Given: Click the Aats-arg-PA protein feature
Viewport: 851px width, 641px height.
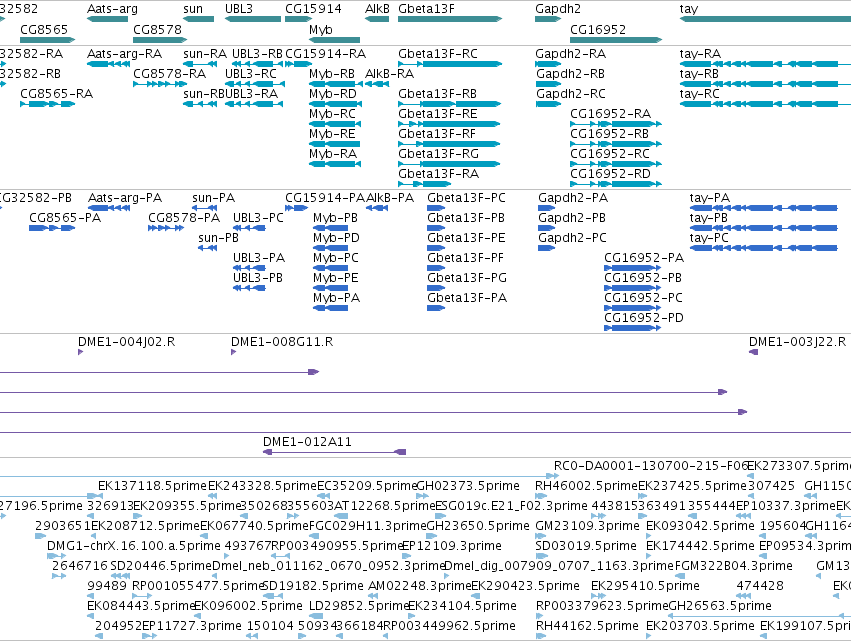Looking at the screenshot, I should [x=109, y=208].
